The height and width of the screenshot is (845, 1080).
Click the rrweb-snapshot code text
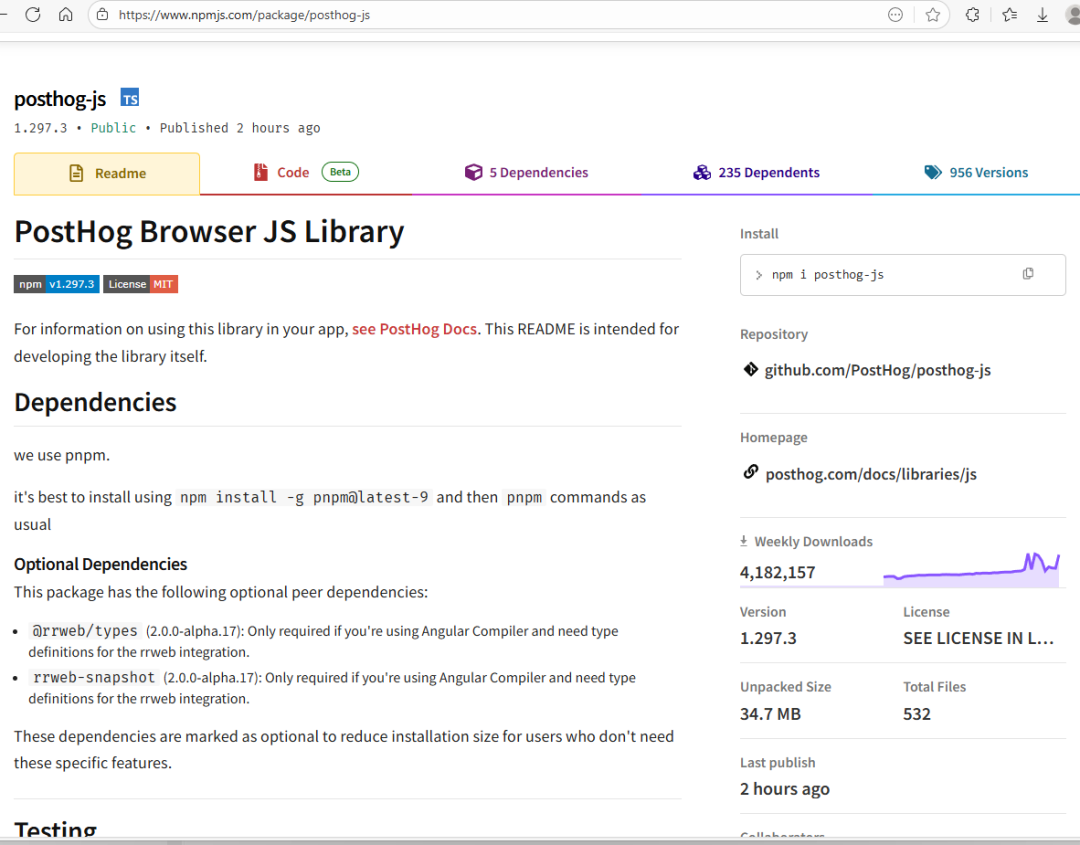94,678
